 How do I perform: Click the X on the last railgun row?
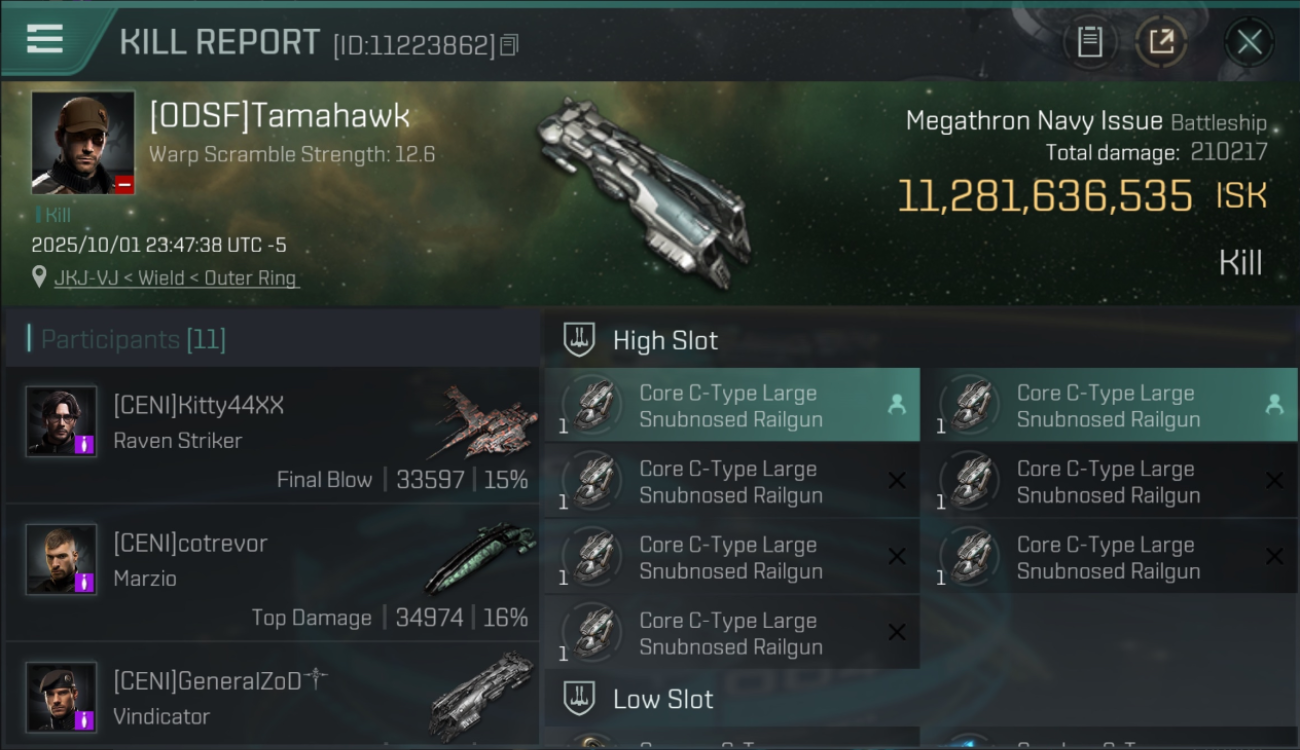coord(897,632)
